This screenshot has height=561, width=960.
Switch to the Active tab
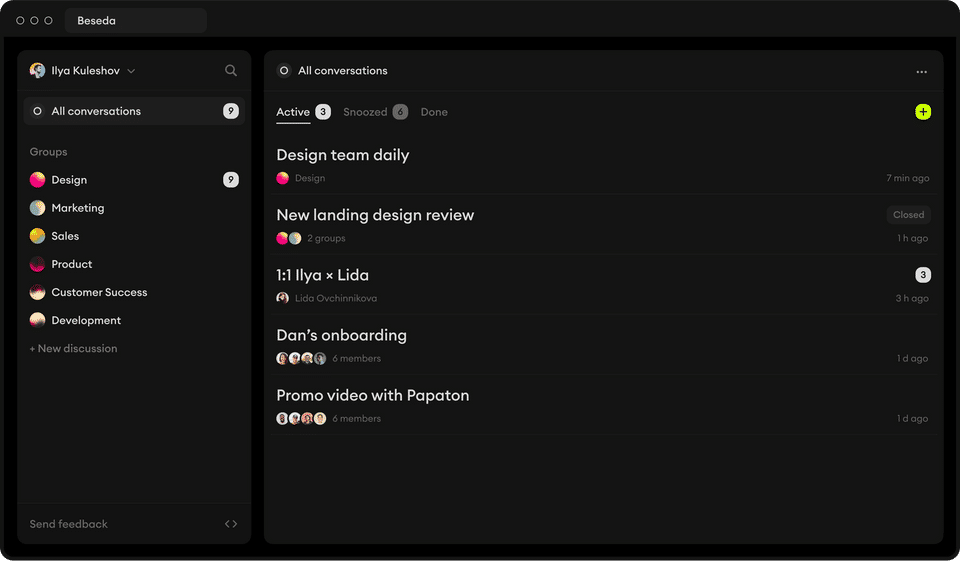point(293,112)
